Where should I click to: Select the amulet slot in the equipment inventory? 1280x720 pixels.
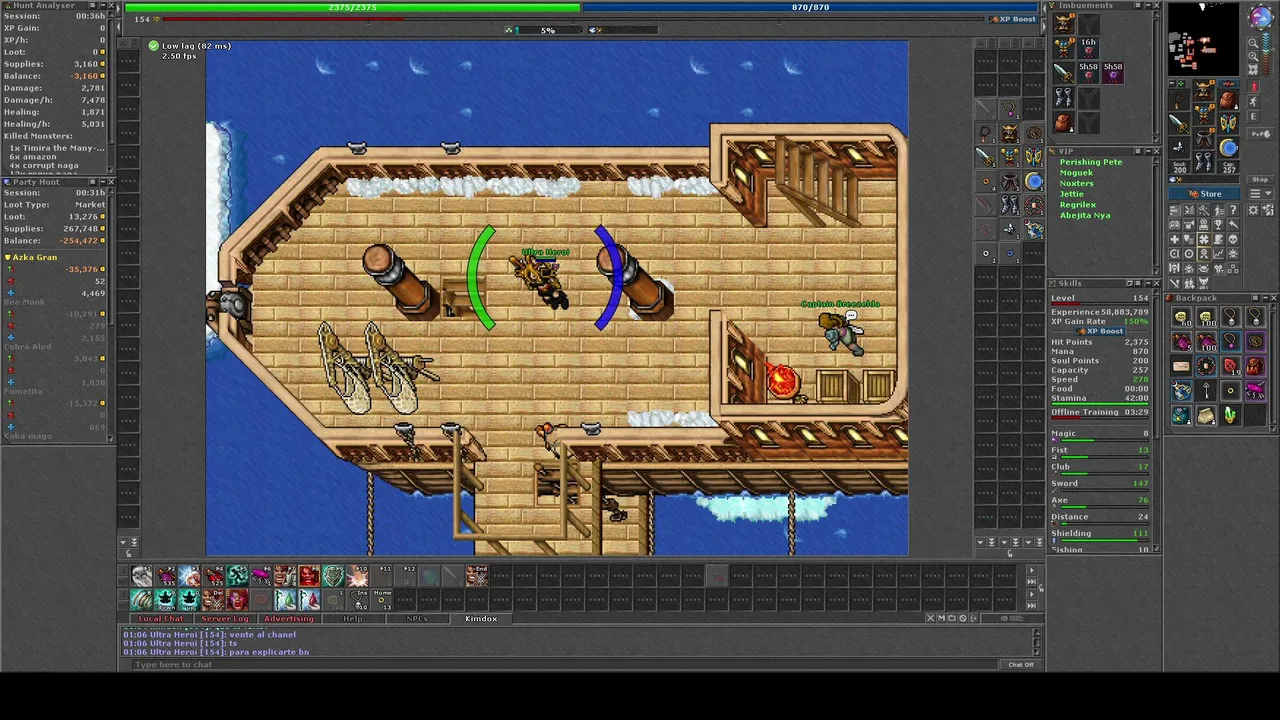pos(1180,100)
